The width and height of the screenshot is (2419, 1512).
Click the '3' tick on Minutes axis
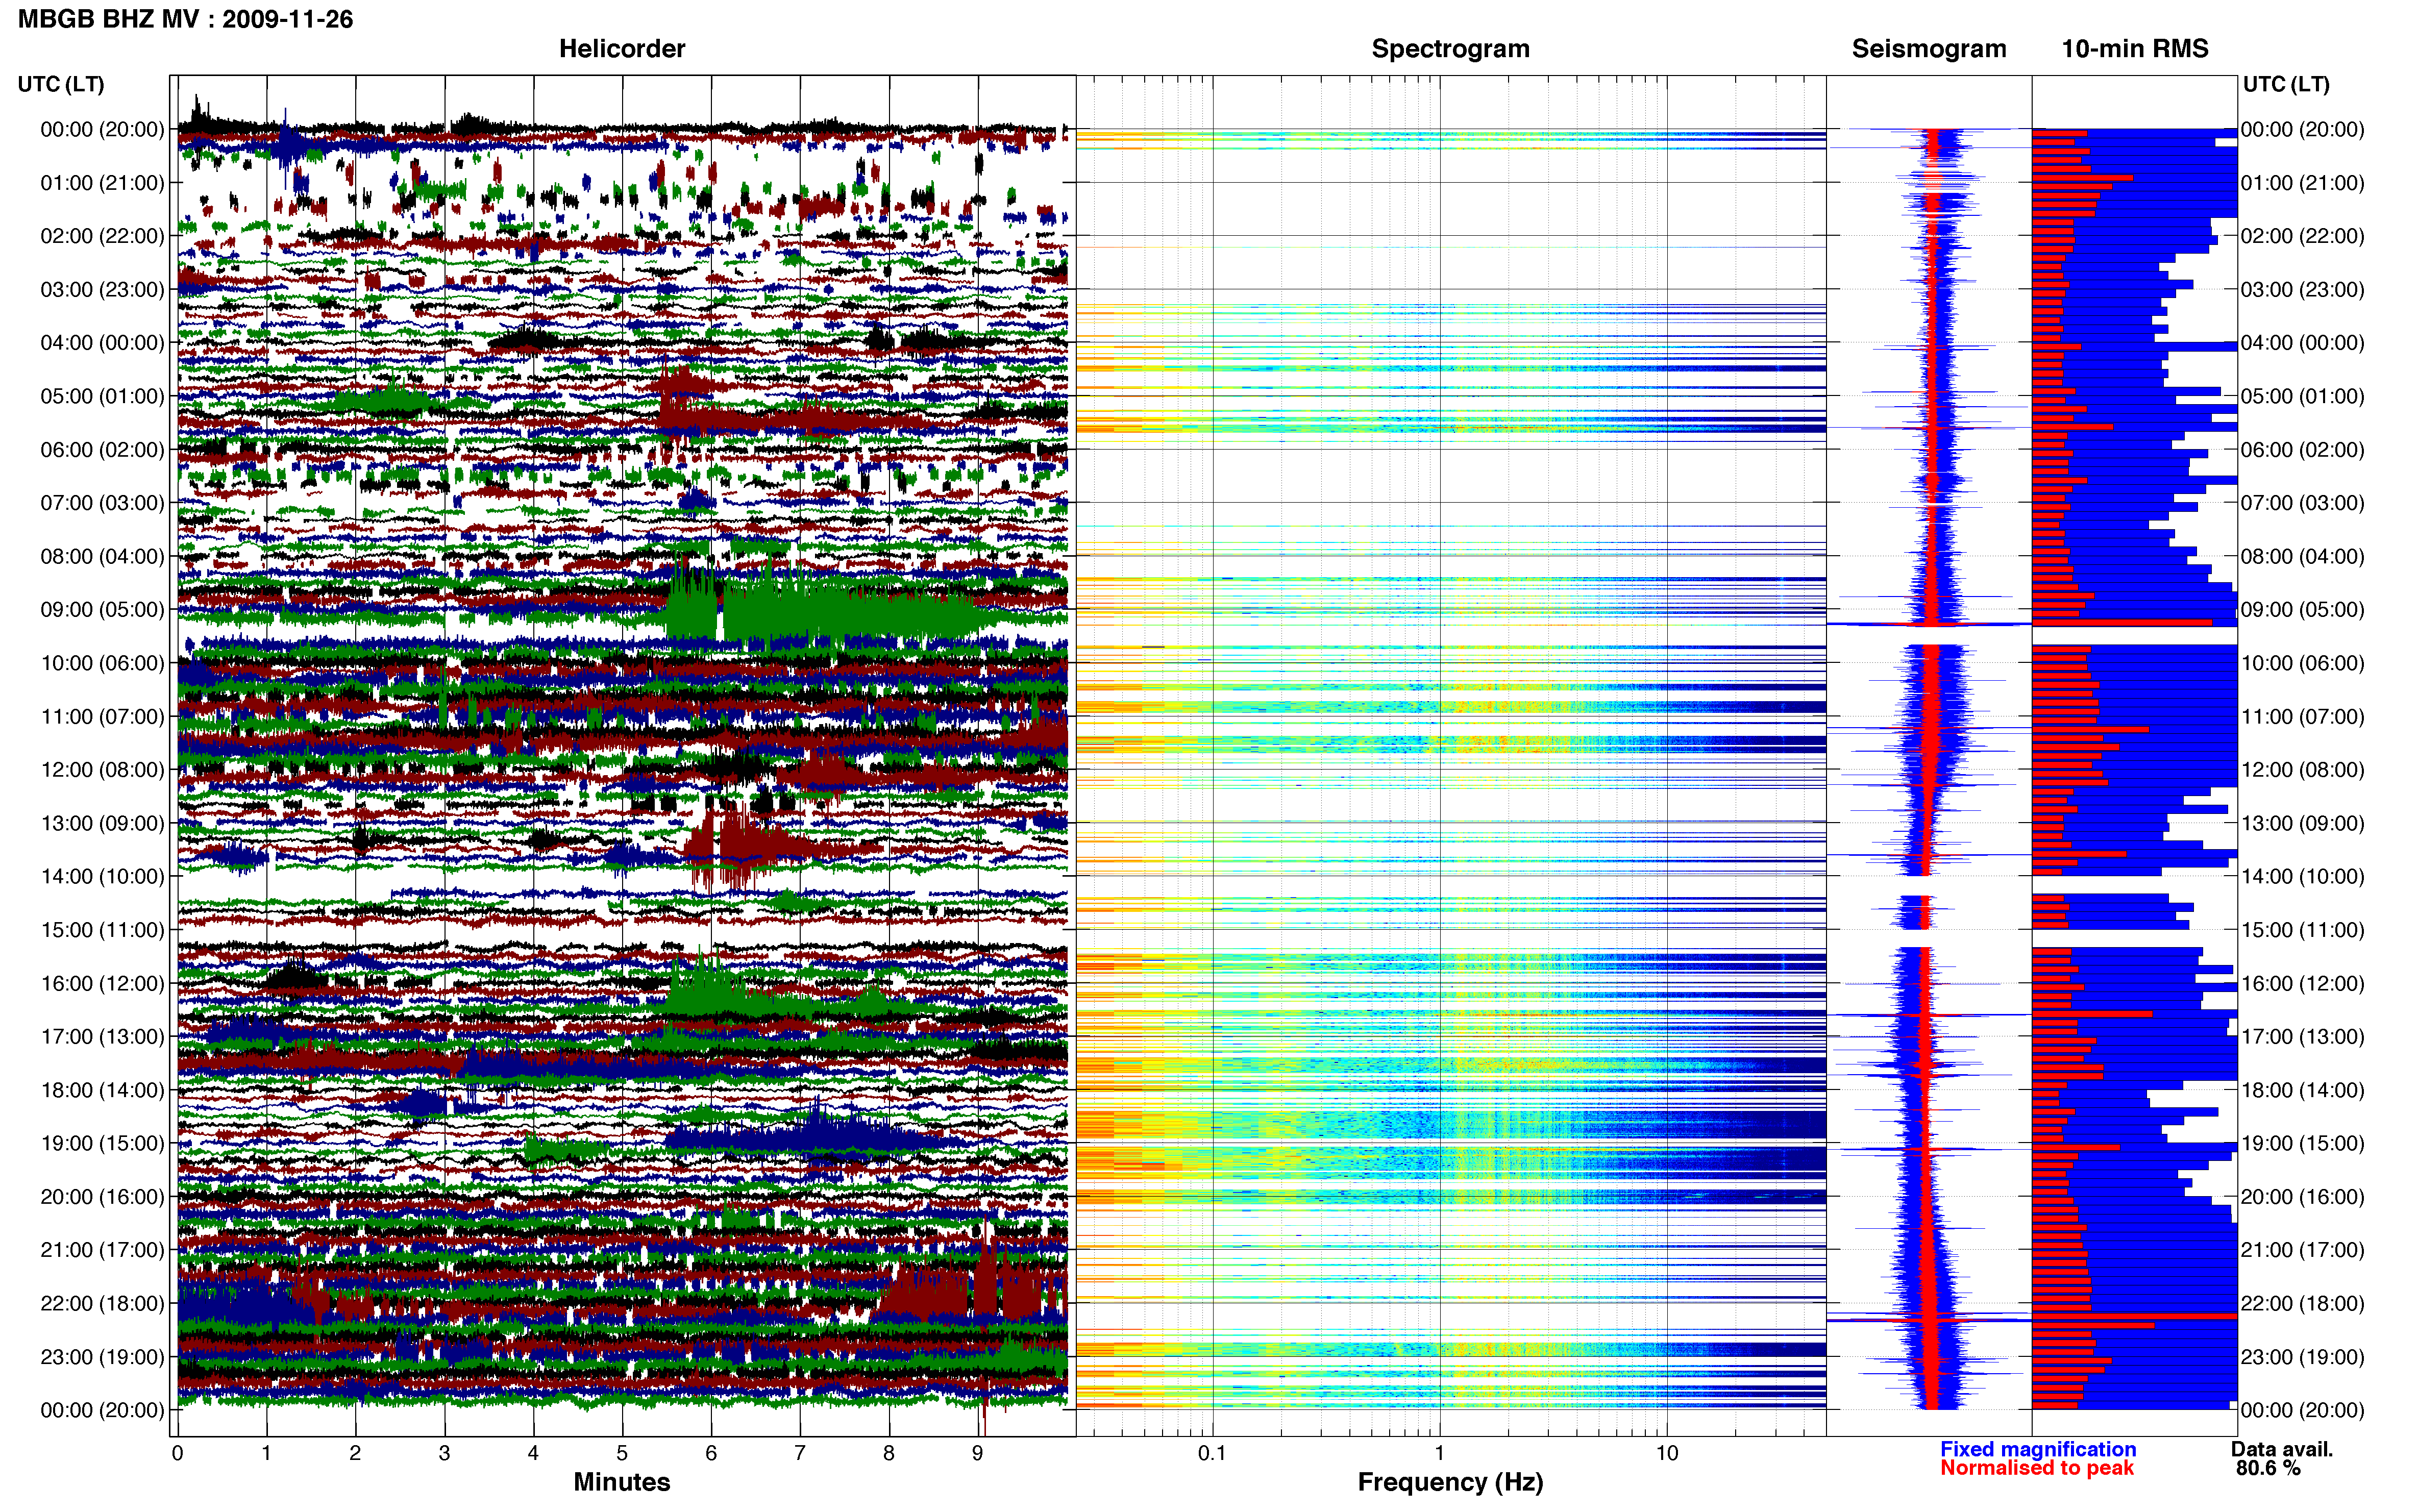tap(444, 1454)
